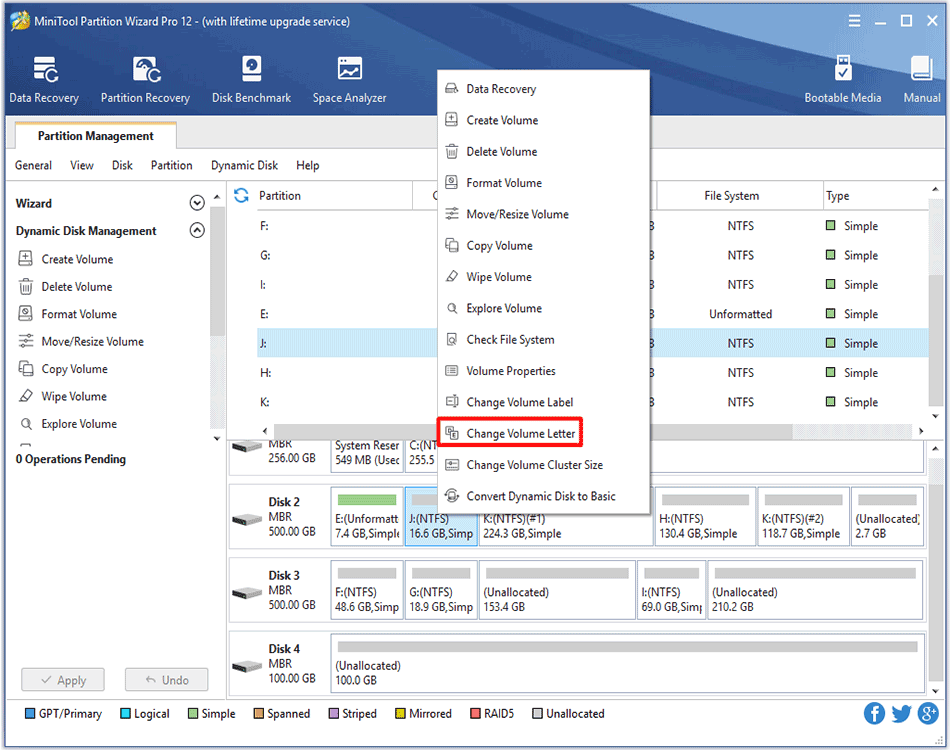Launch Partition Recovery from the toolbar
Image resolution: width=950 pixels, height=750 pixels.
pyautogui.click(x=145, y=80)
